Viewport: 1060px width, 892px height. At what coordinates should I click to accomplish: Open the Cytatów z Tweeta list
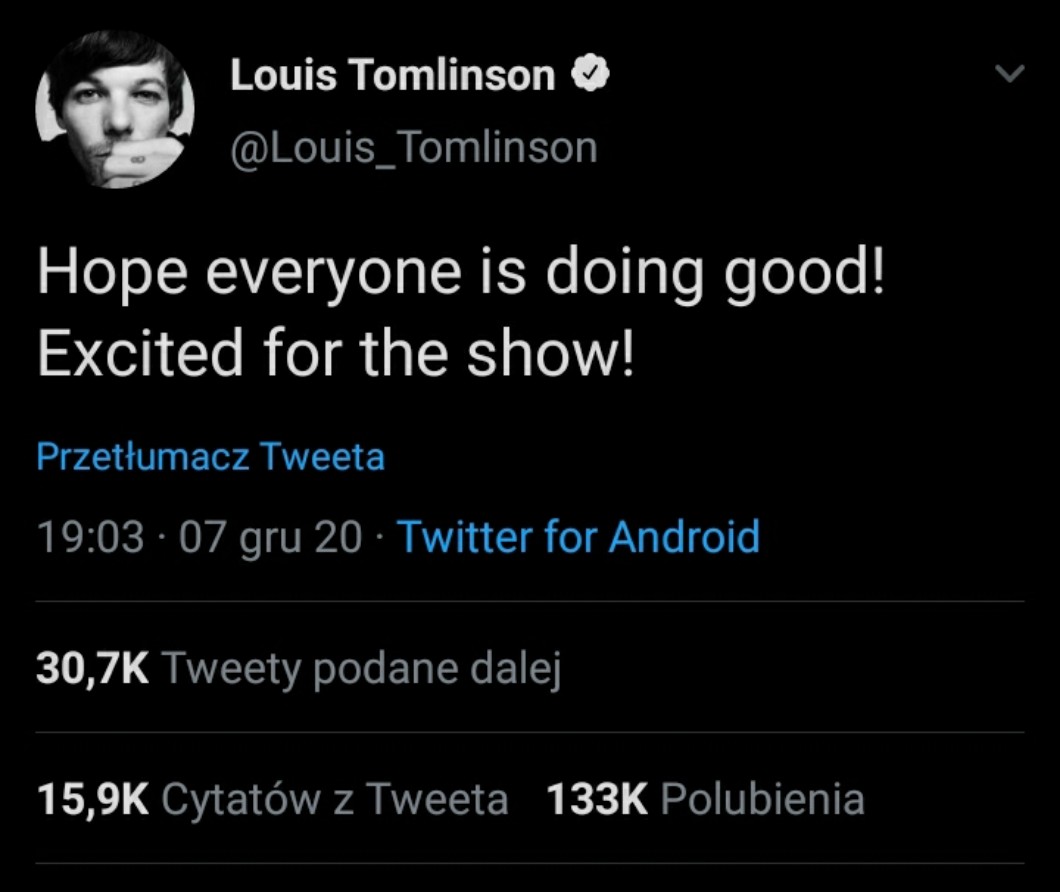point(334,799)
